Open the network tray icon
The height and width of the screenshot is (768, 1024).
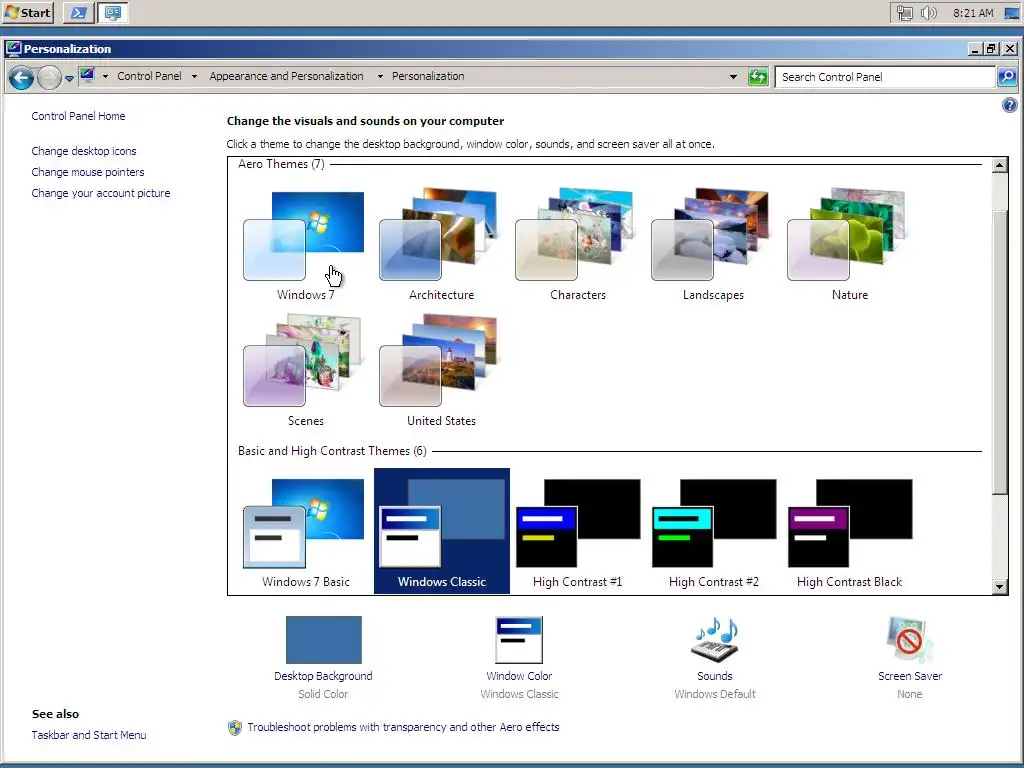pos(904,13)
